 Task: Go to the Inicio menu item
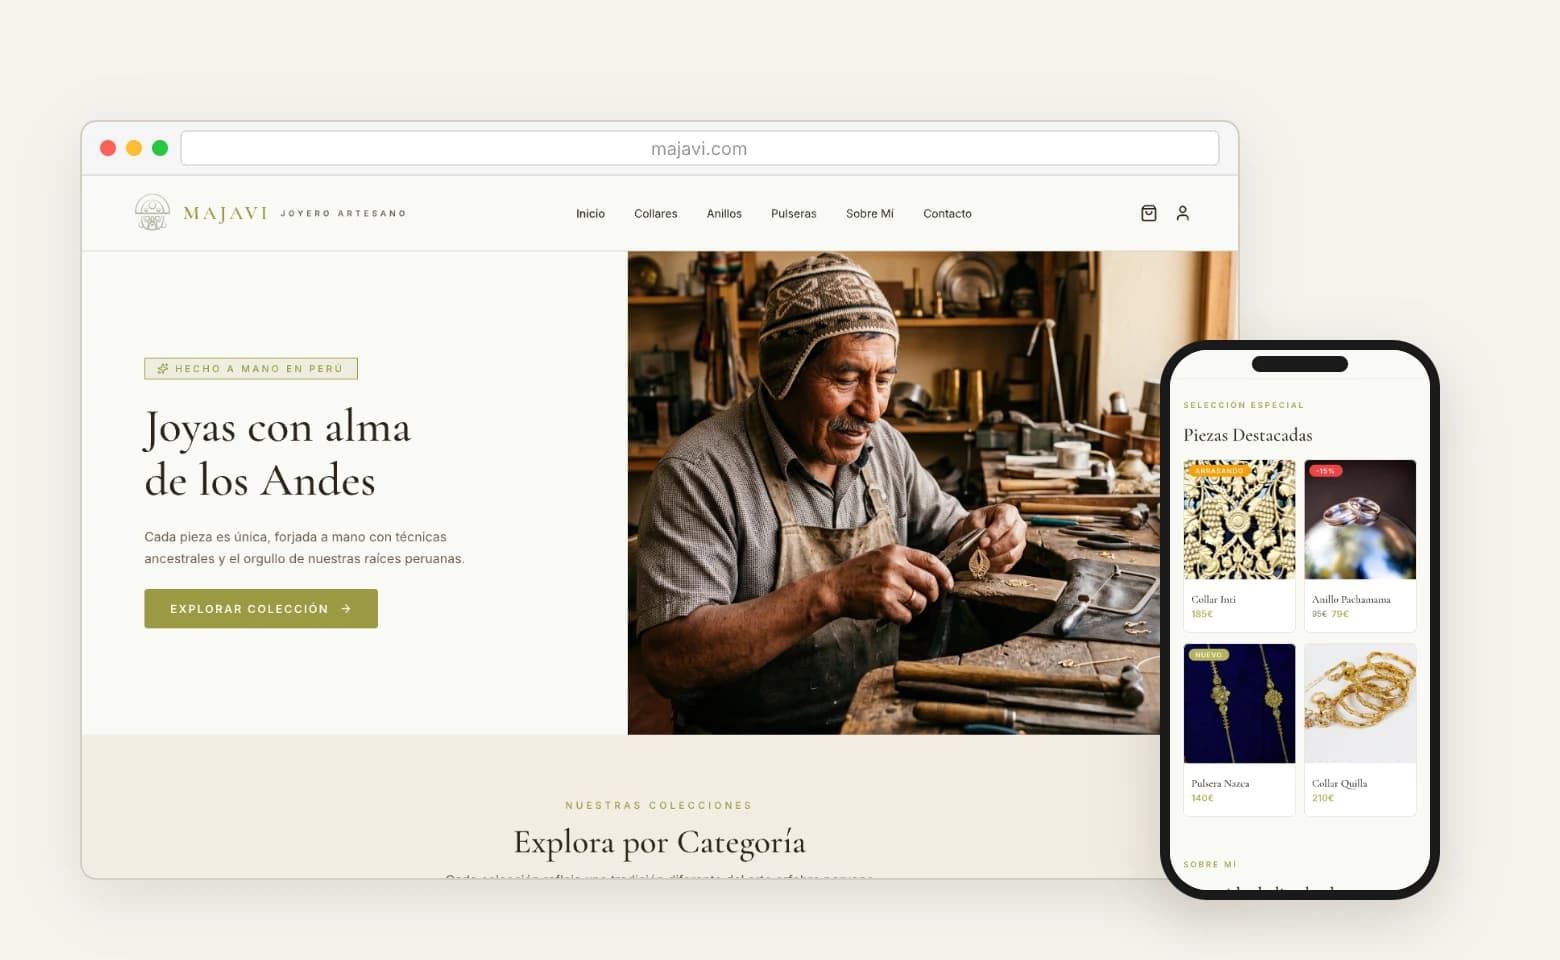590,214
